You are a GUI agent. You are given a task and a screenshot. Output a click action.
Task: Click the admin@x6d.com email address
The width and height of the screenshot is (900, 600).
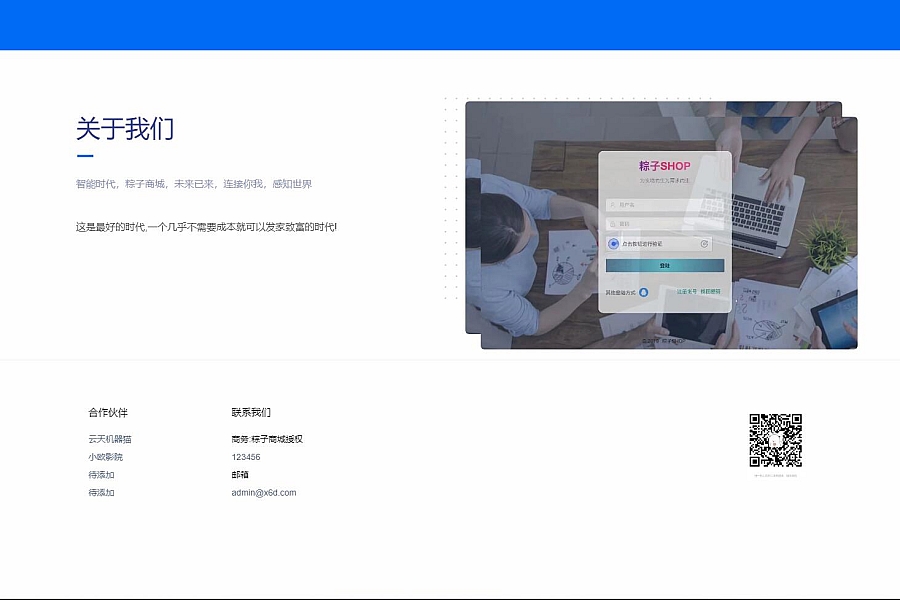point(264,493)
